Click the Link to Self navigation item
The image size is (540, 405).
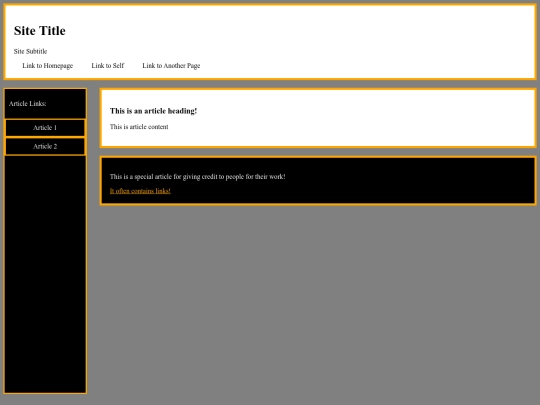[107, 65]
